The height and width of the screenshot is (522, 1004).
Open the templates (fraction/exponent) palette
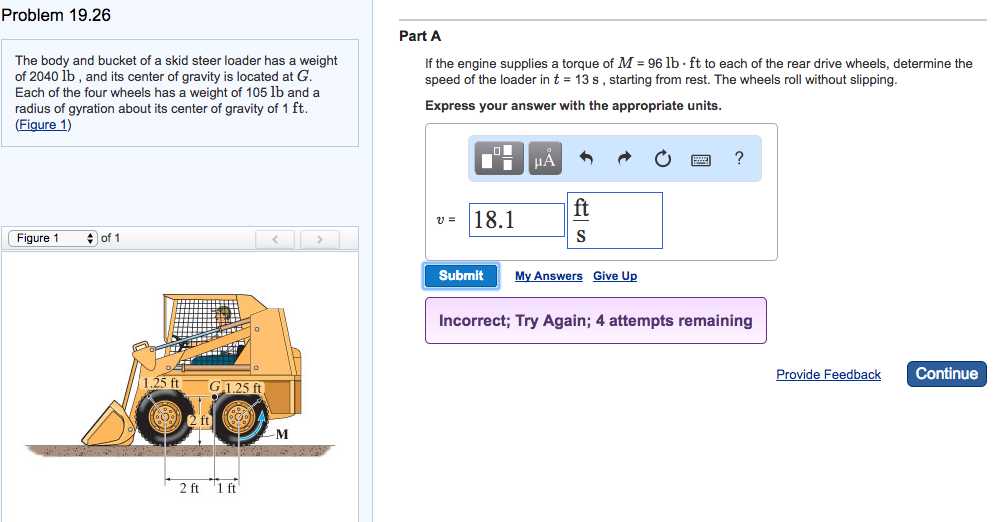point(502,158)
